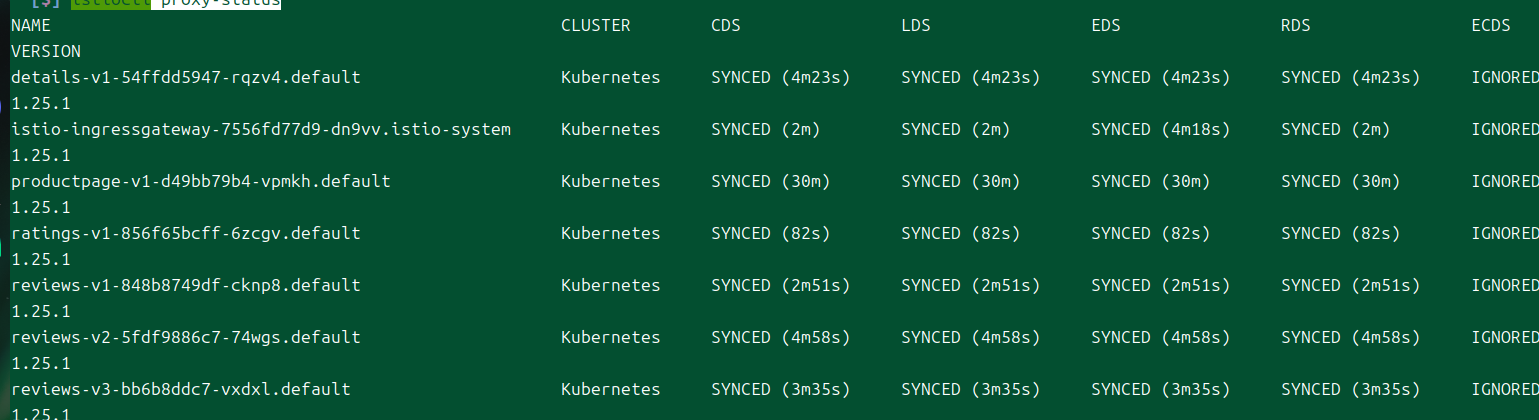This screenshot has width=1539, height=420.
Task: Click the NAME column header
Action: tap(31, 26)
